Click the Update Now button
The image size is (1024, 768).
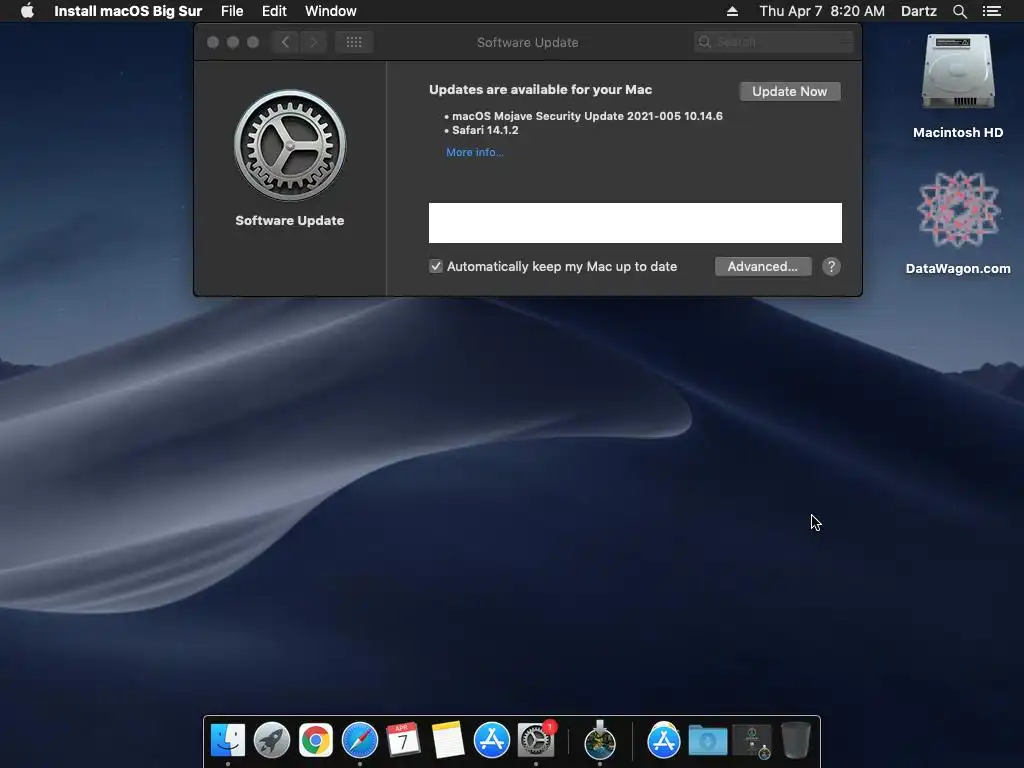[790, 91]
